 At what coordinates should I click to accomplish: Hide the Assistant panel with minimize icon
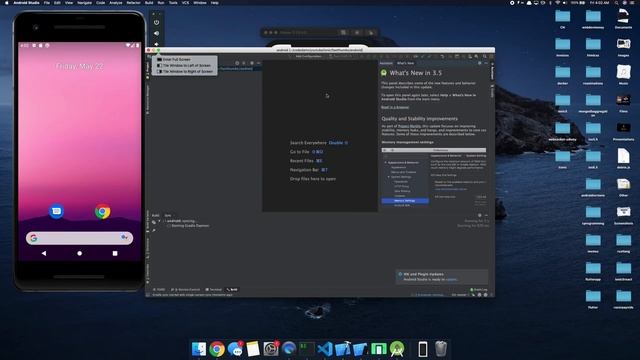[x=486, y=63]
